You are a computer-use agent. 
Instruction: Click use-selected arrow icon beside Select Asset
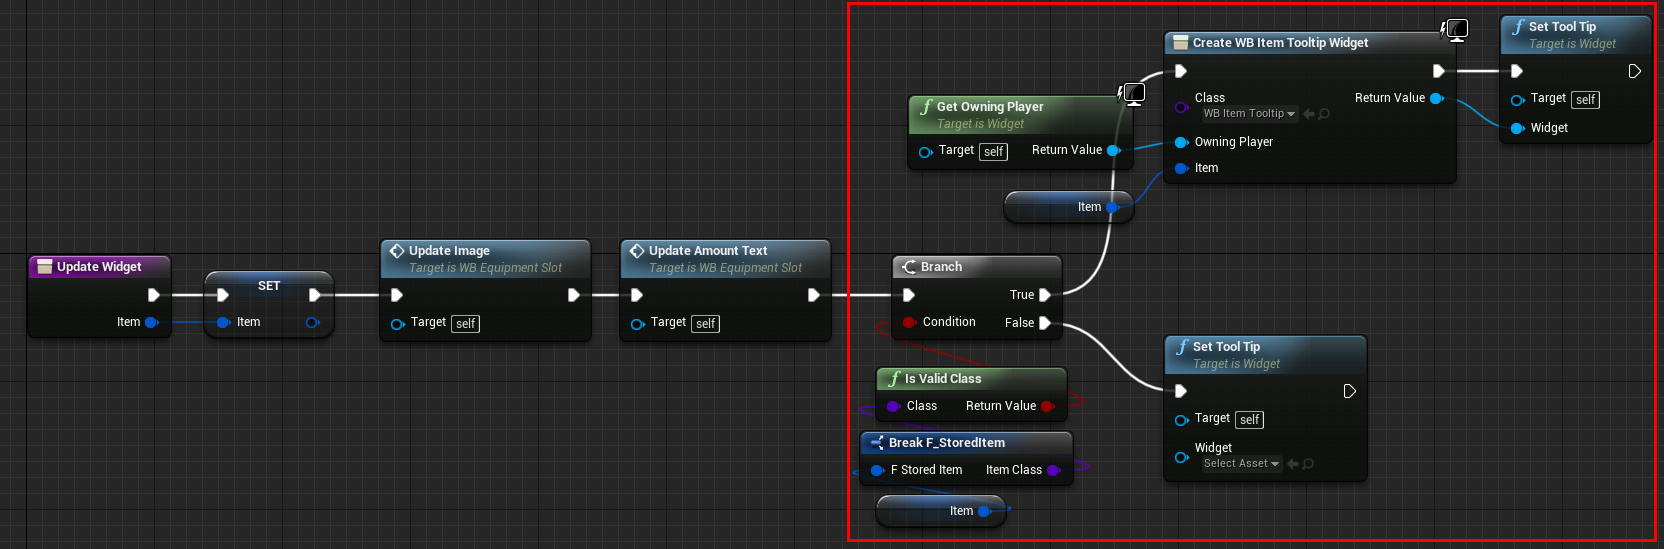point(1293,464)
